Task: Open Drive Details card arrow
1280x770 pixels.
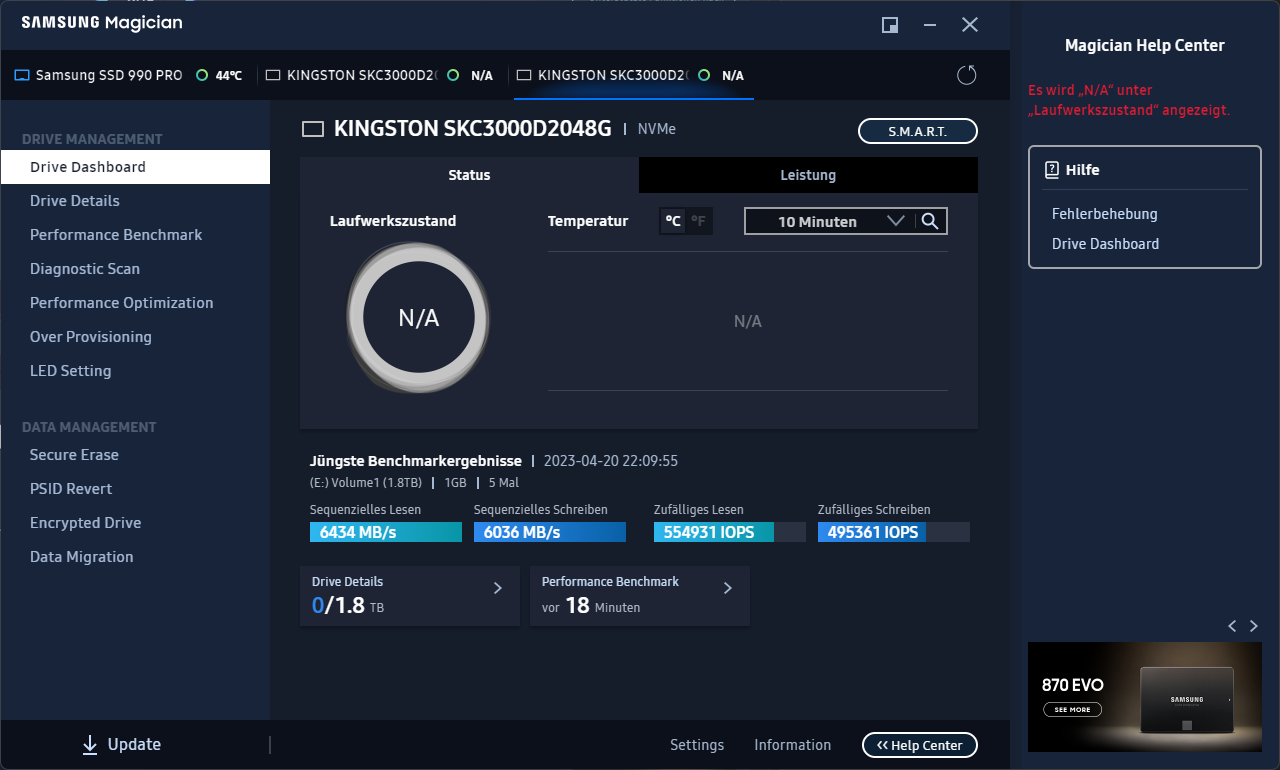Action: pyautogui.click(x=498, y=588)
